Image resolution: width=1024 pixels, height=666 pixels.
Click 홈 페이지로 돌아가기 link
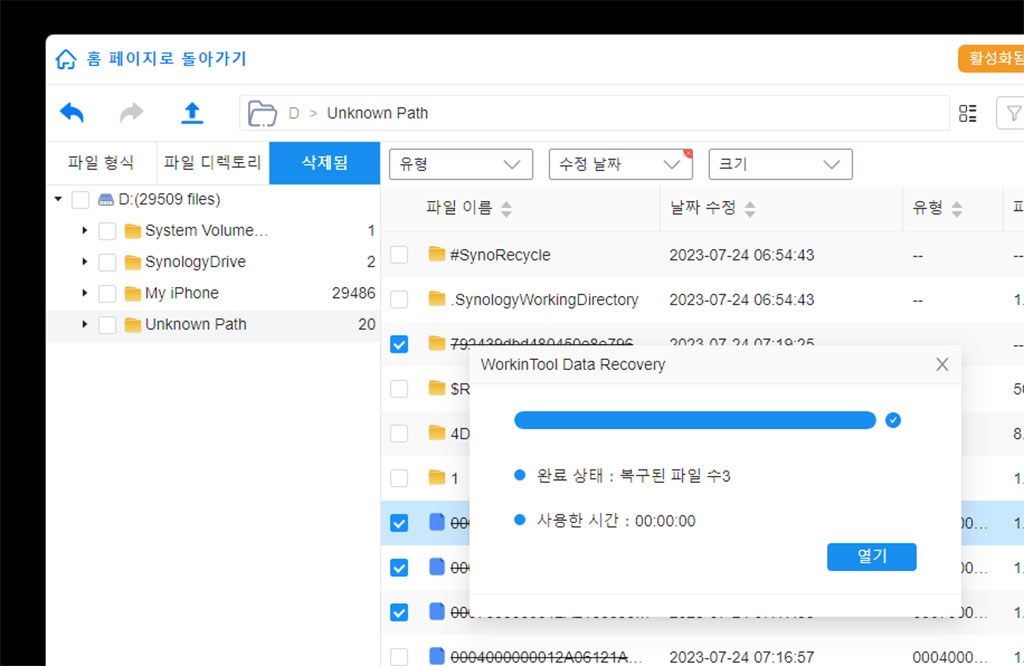(167, 59)
